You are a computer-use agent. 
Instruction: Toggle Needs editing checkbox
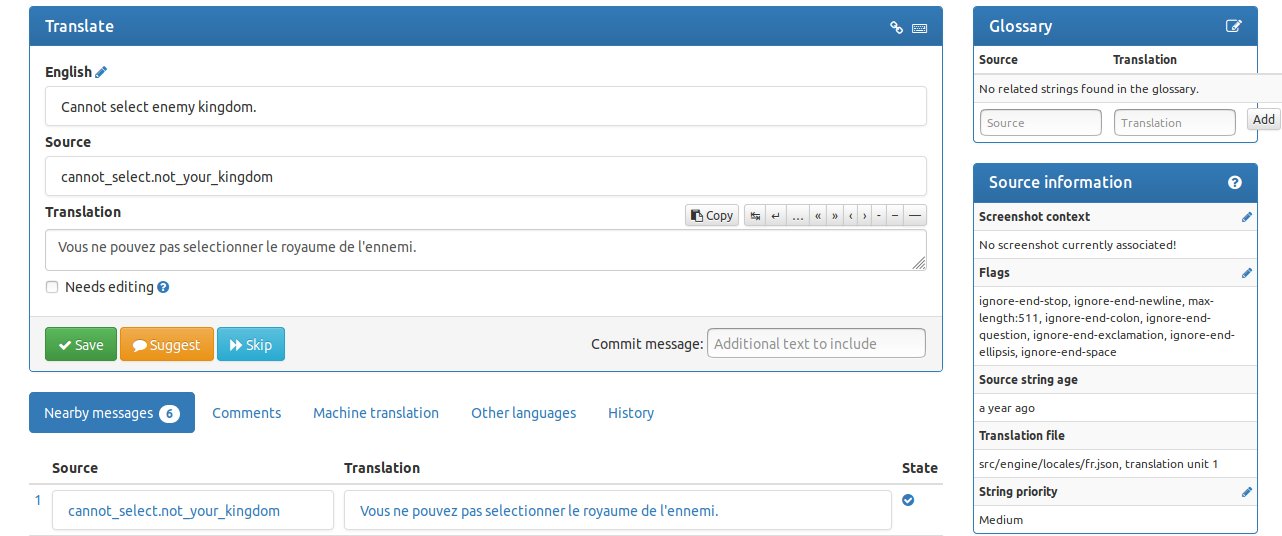pos(52,287)
